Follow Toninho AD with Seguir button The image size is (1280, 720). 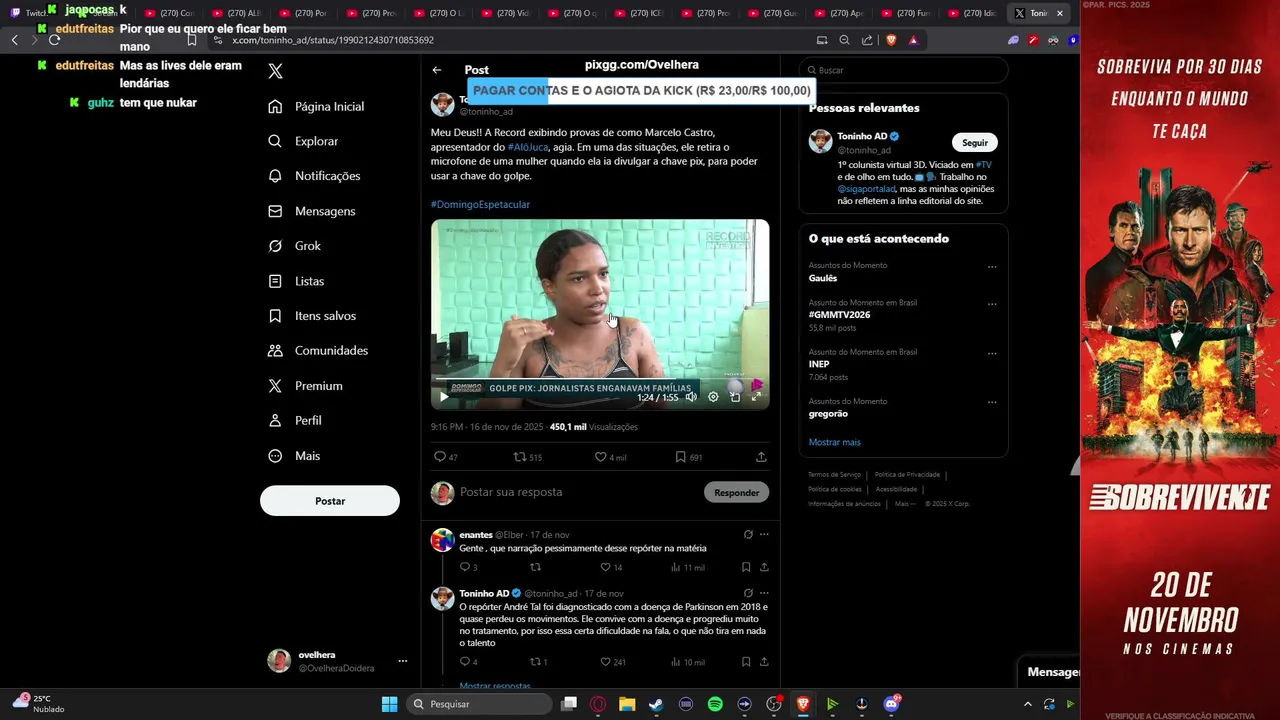[x=975, y=142]
